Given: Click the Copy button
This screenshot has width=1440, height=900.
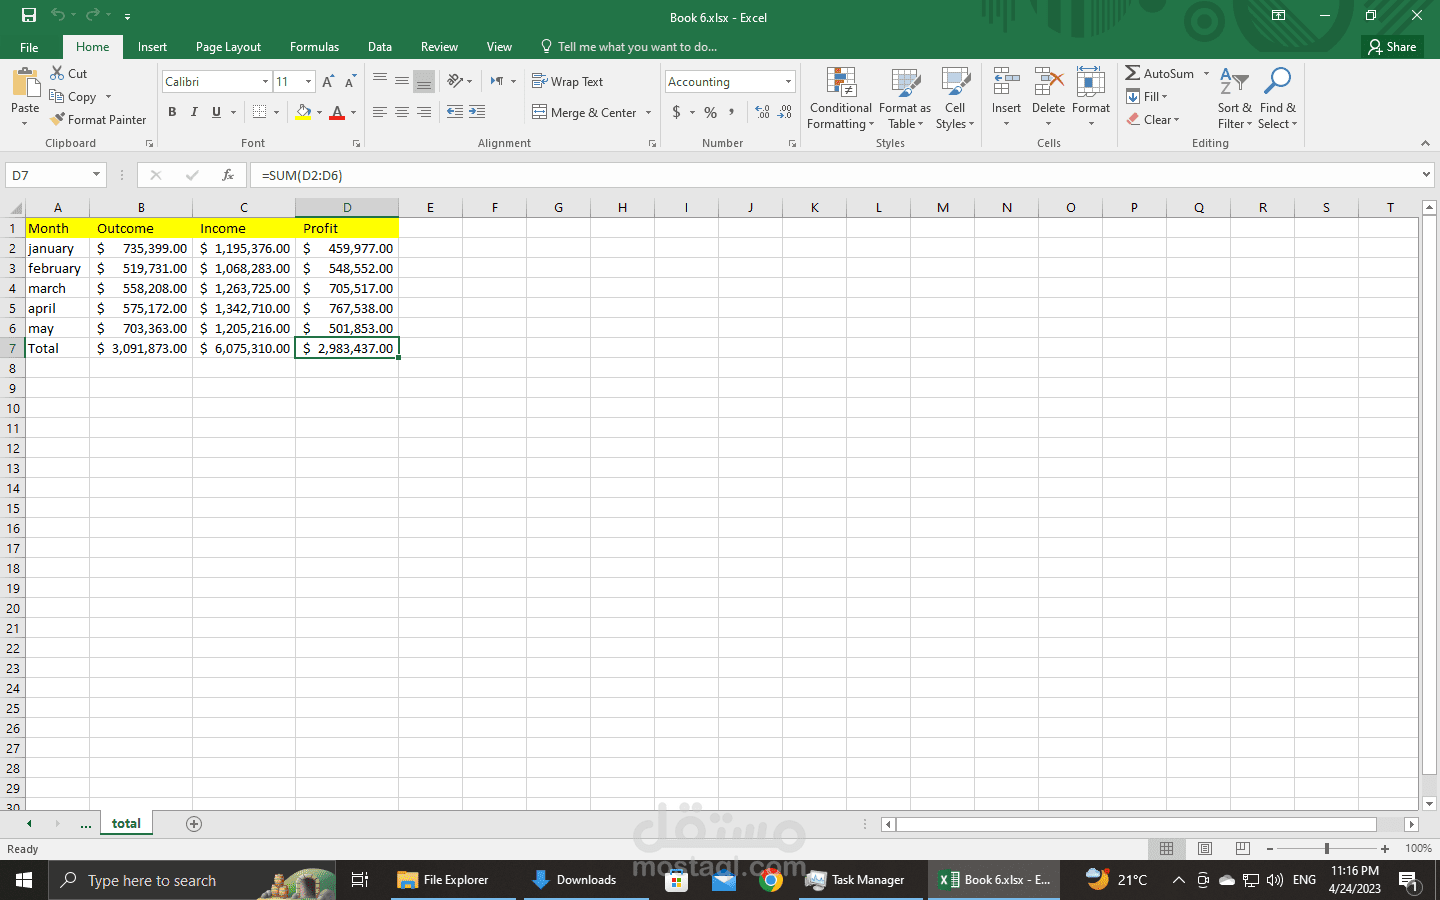Looking at the screenshot, I should click(73, 96).
